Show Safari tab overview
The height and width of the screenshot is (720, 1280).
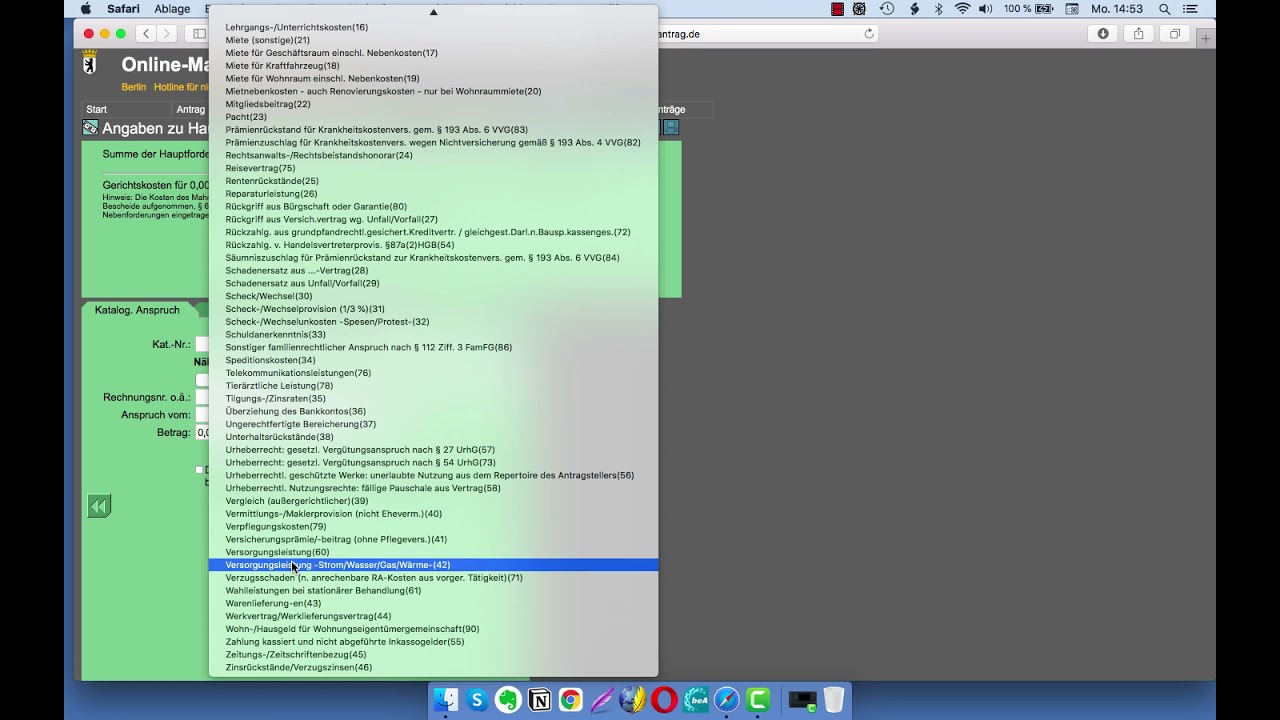[1175, 33]
